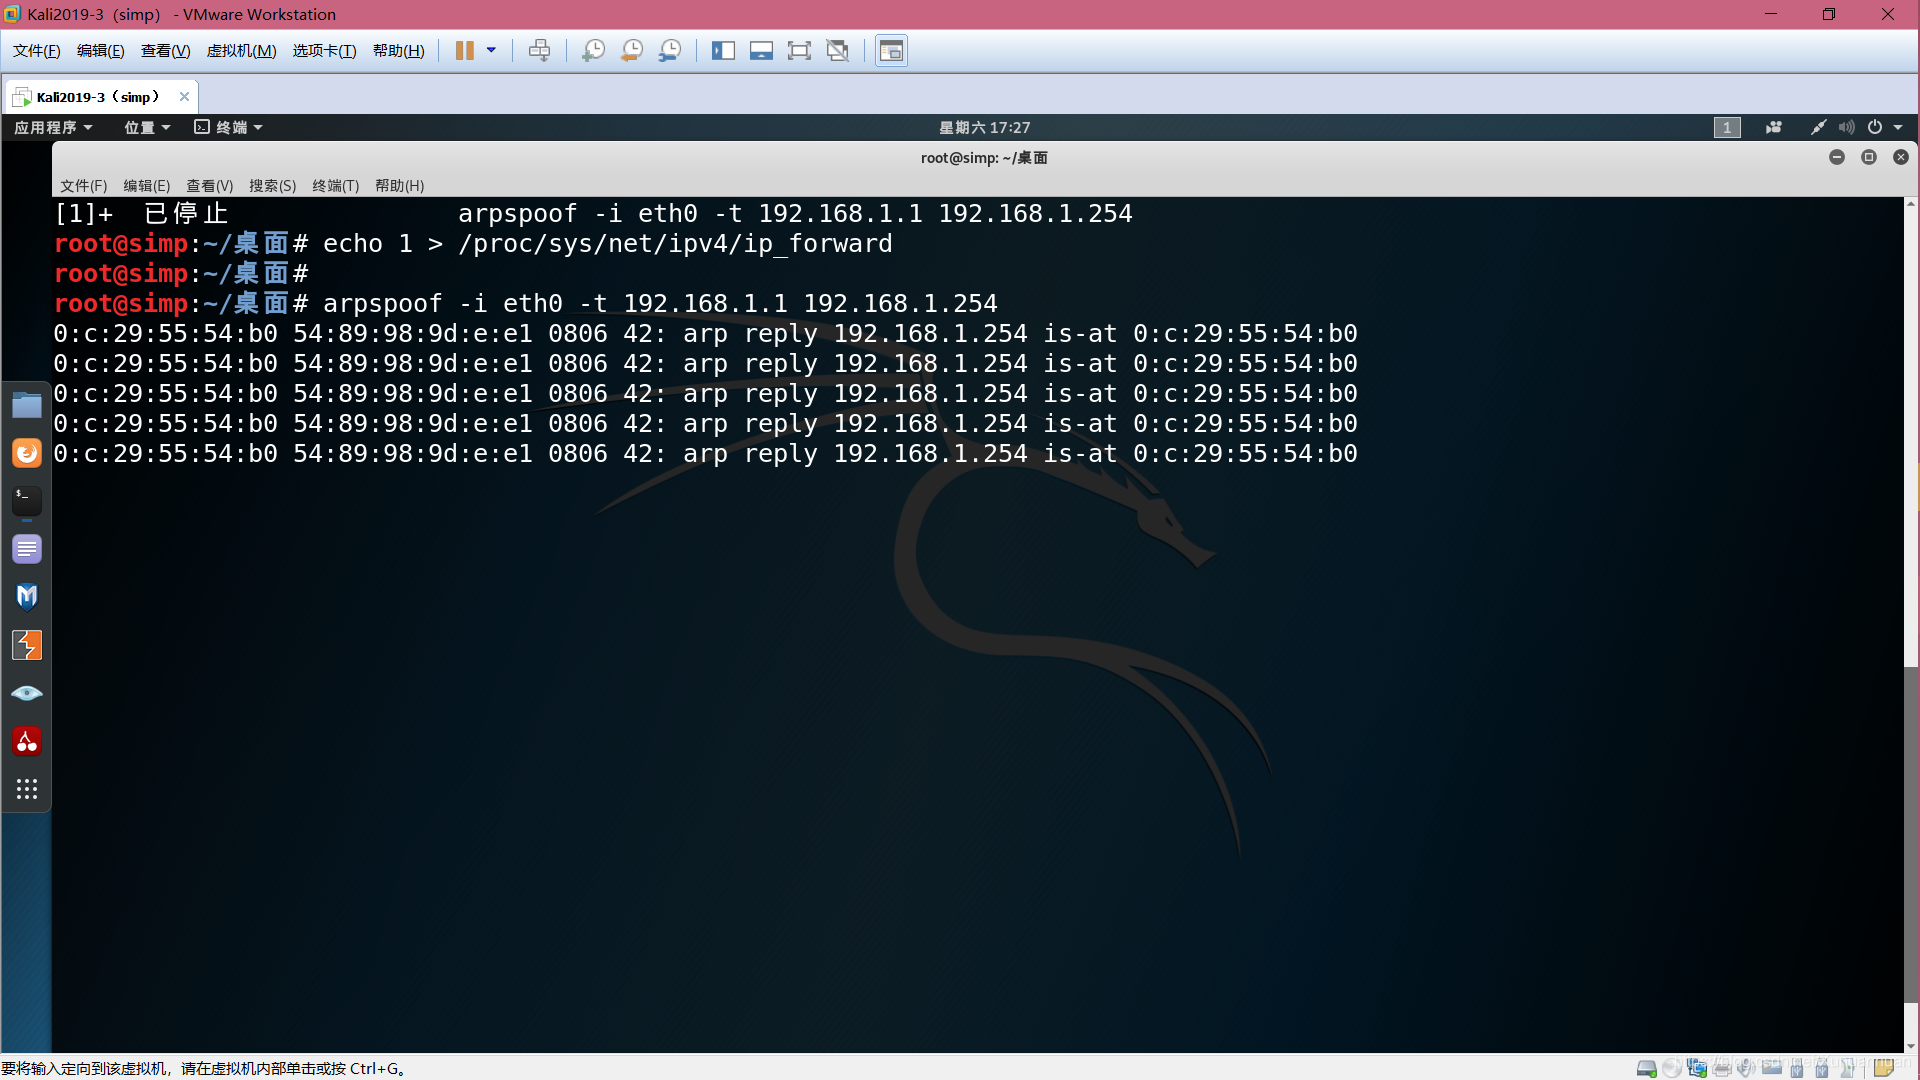Open terminal 编辑(E) menu

[146, 186]
